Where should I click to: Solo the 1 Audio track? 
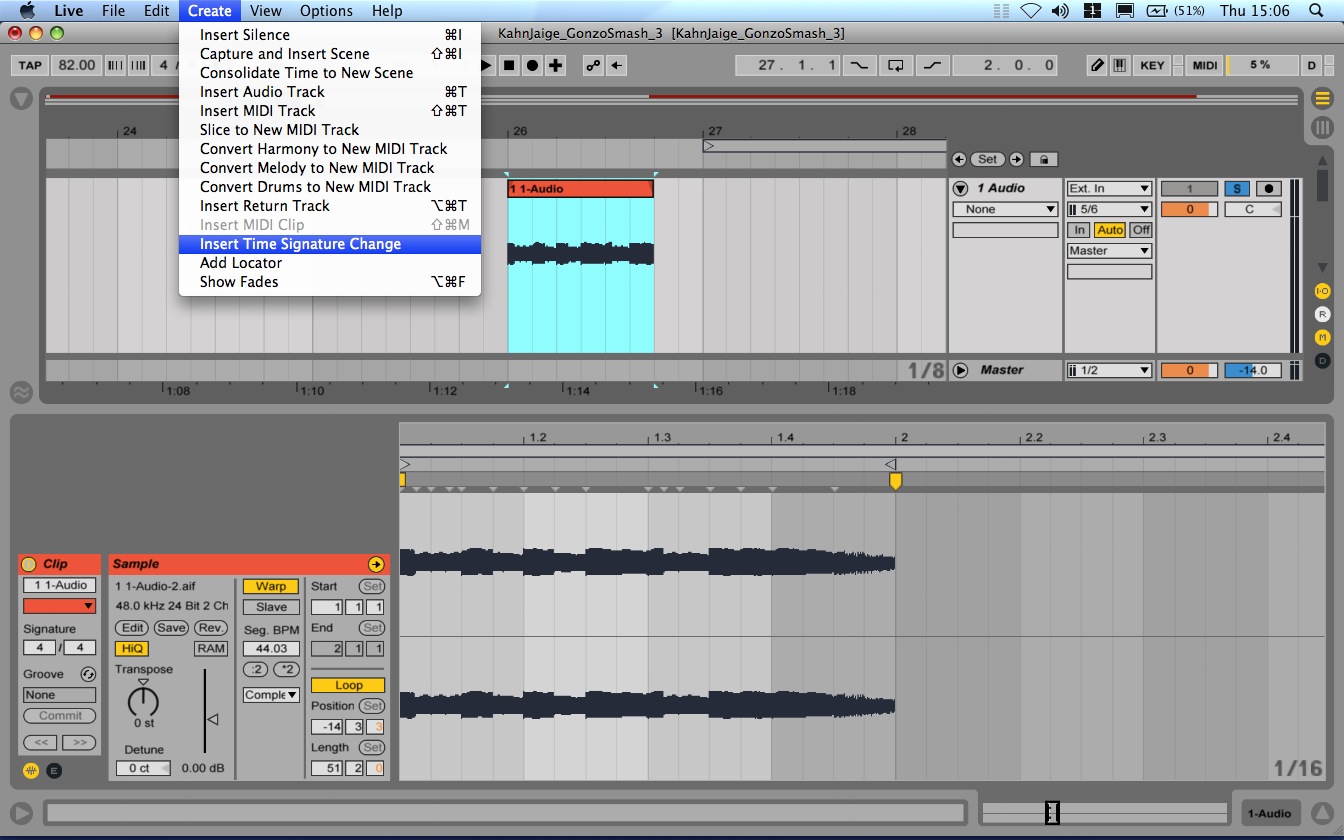[1237, 188]
